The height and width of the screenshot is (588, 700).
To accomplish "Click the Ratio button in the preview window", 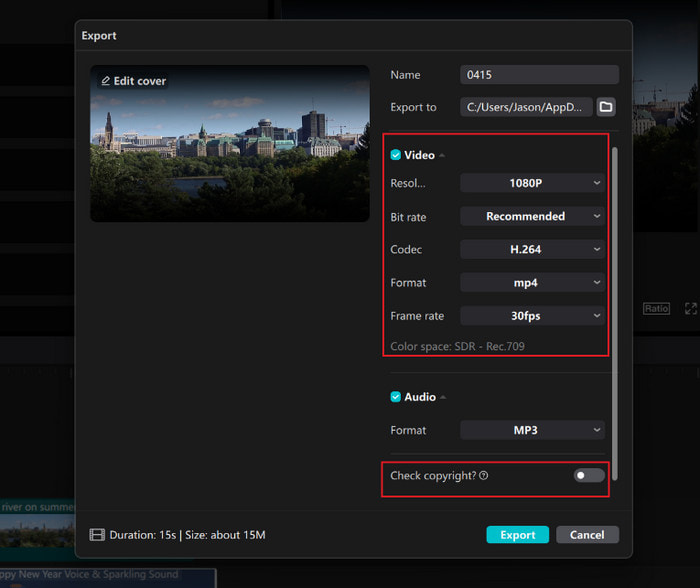I will pyautogui.click(x=656, y=309).
